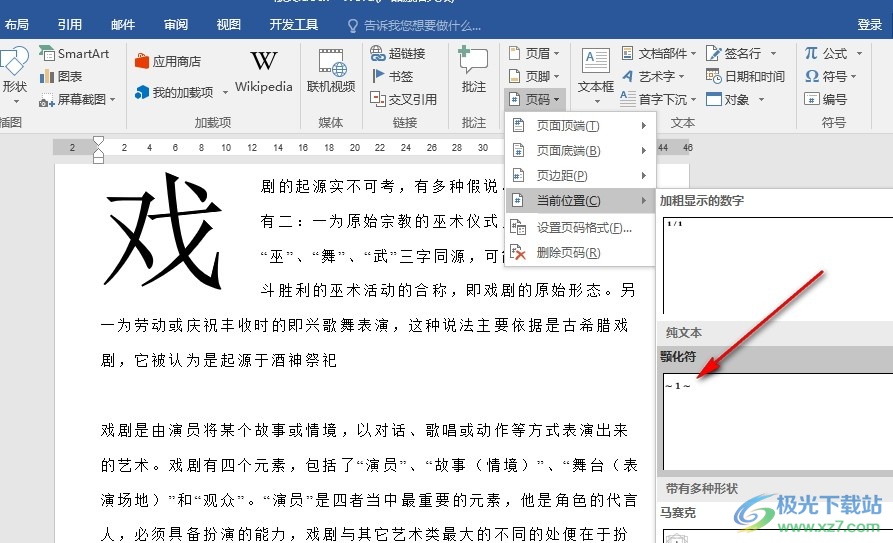Open my add-ins (我的加载项)

tap(174, 92)
